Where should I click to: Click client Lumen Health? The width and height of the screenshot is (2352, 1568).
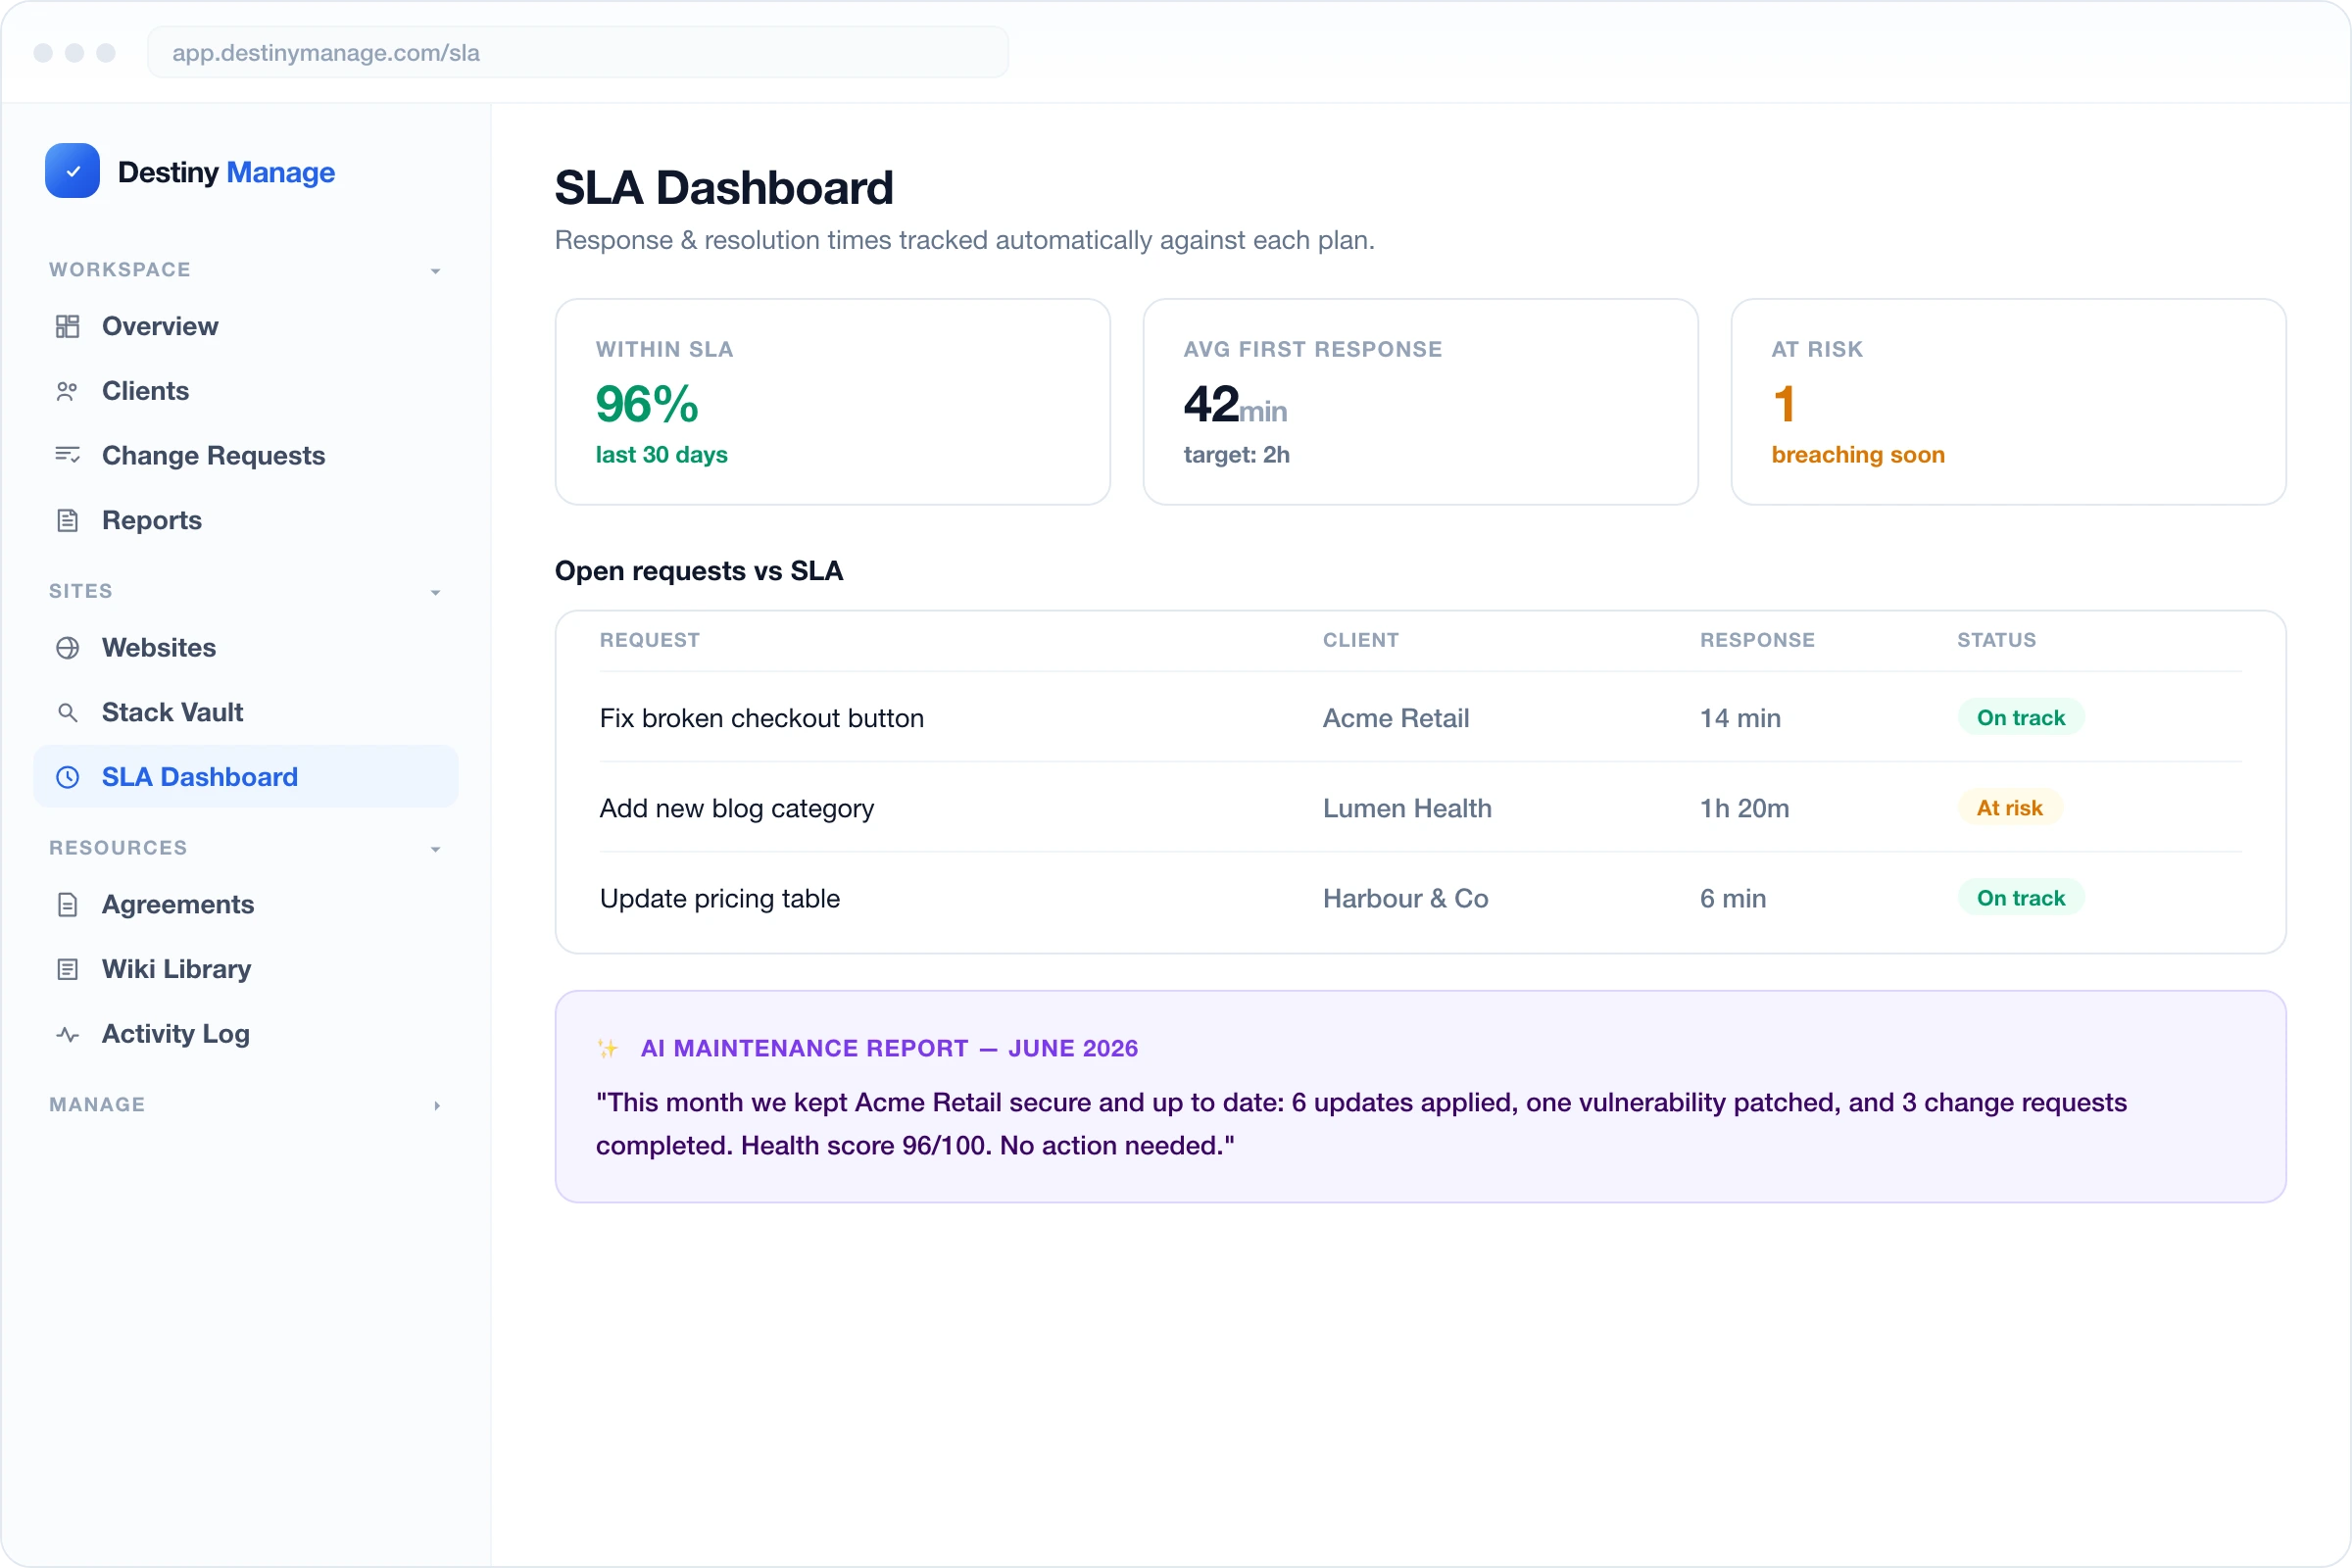pos(1407,808)
